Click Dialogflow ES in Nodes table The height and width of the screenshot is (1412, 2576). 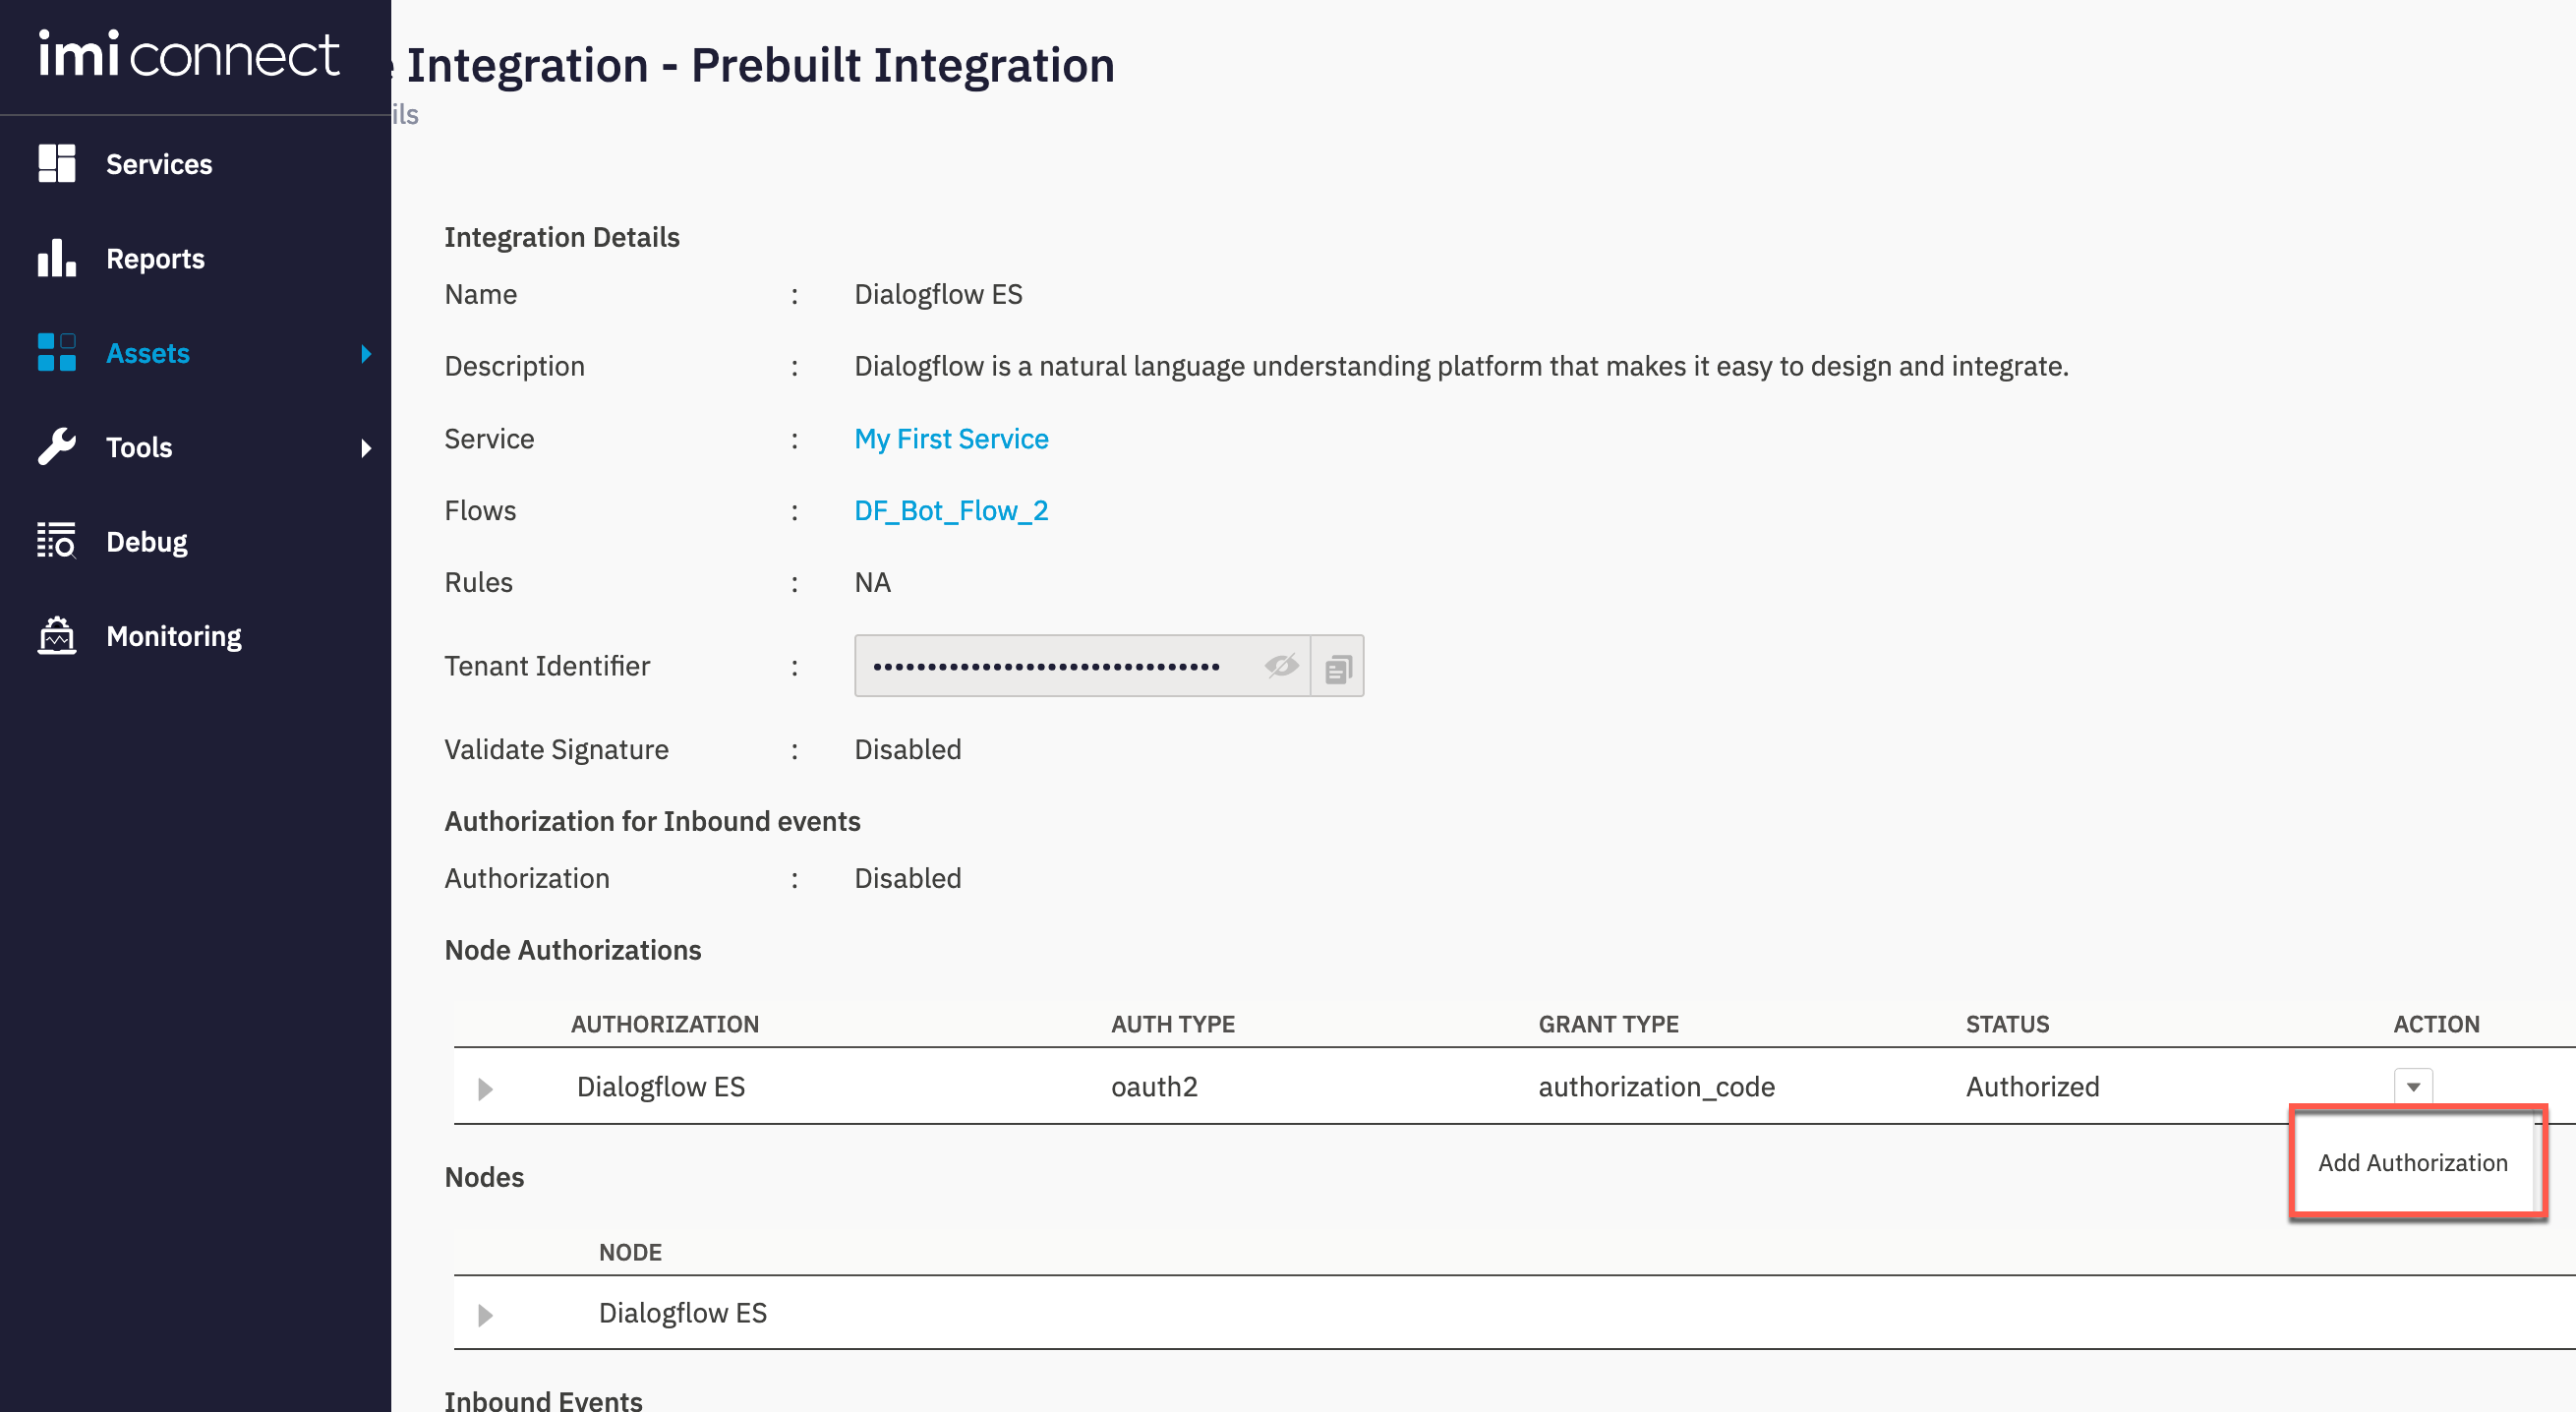coord(683,1312)
